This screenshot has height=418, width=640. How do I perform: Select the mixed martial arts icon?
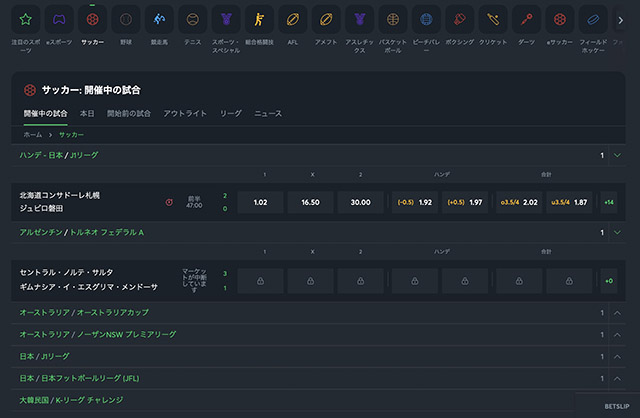tap(259, 19)
